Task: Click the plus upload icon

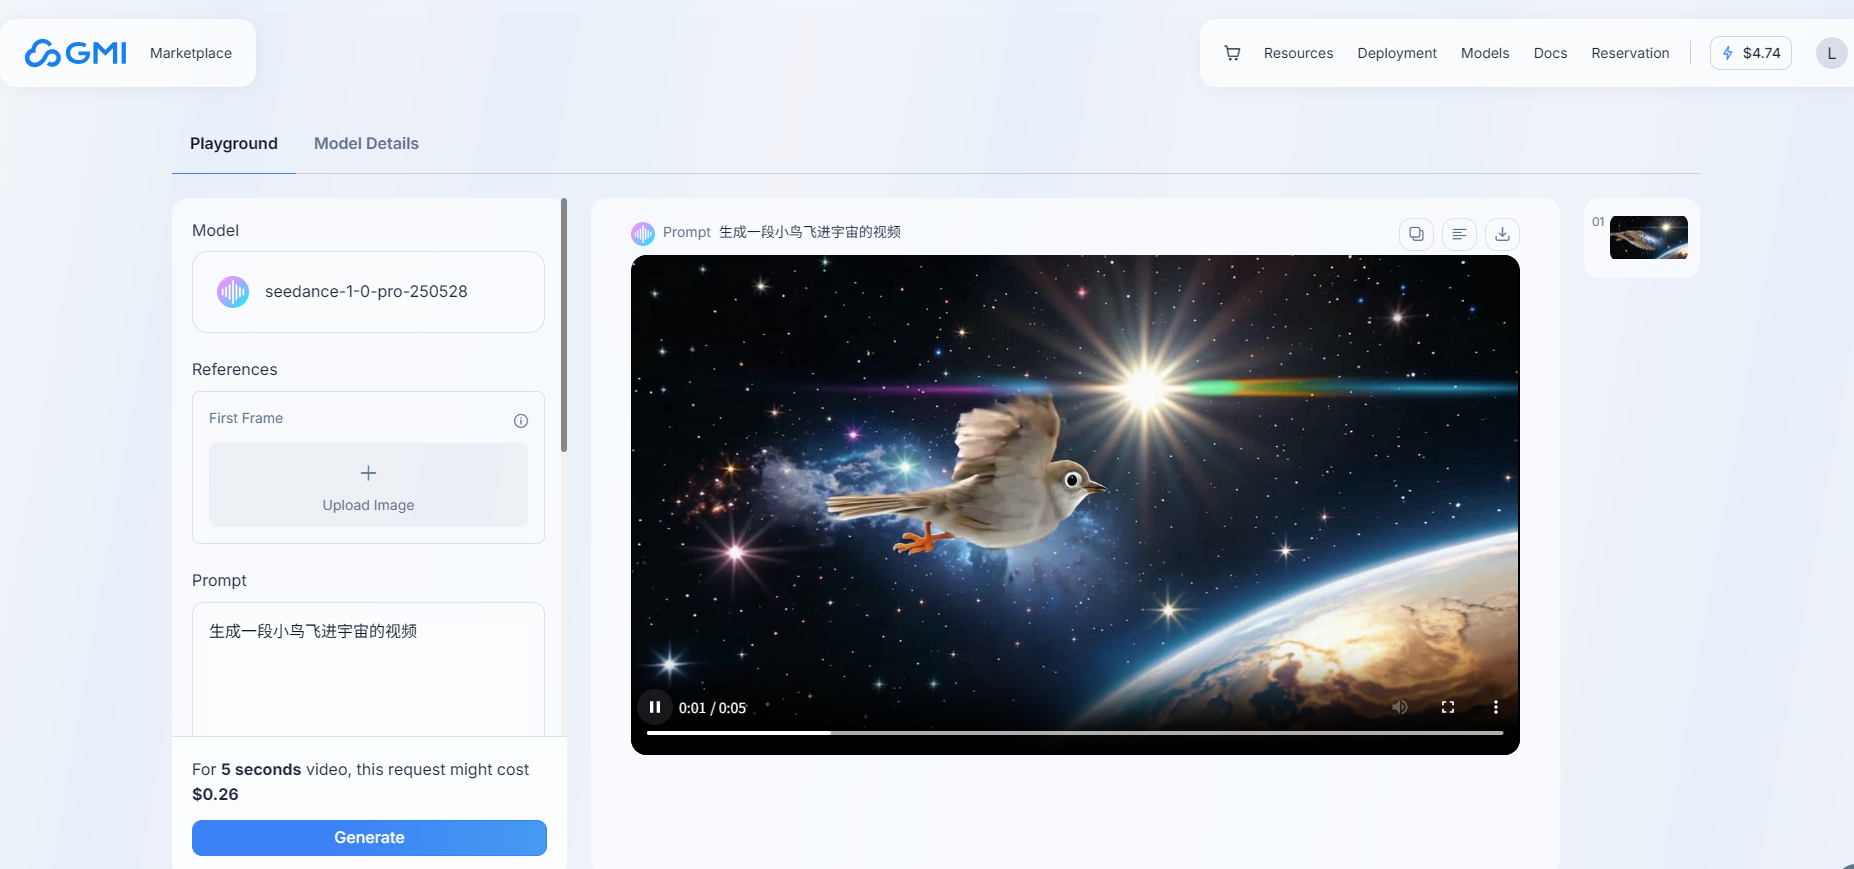Action: pyautogui.click(x=368, y=473)
